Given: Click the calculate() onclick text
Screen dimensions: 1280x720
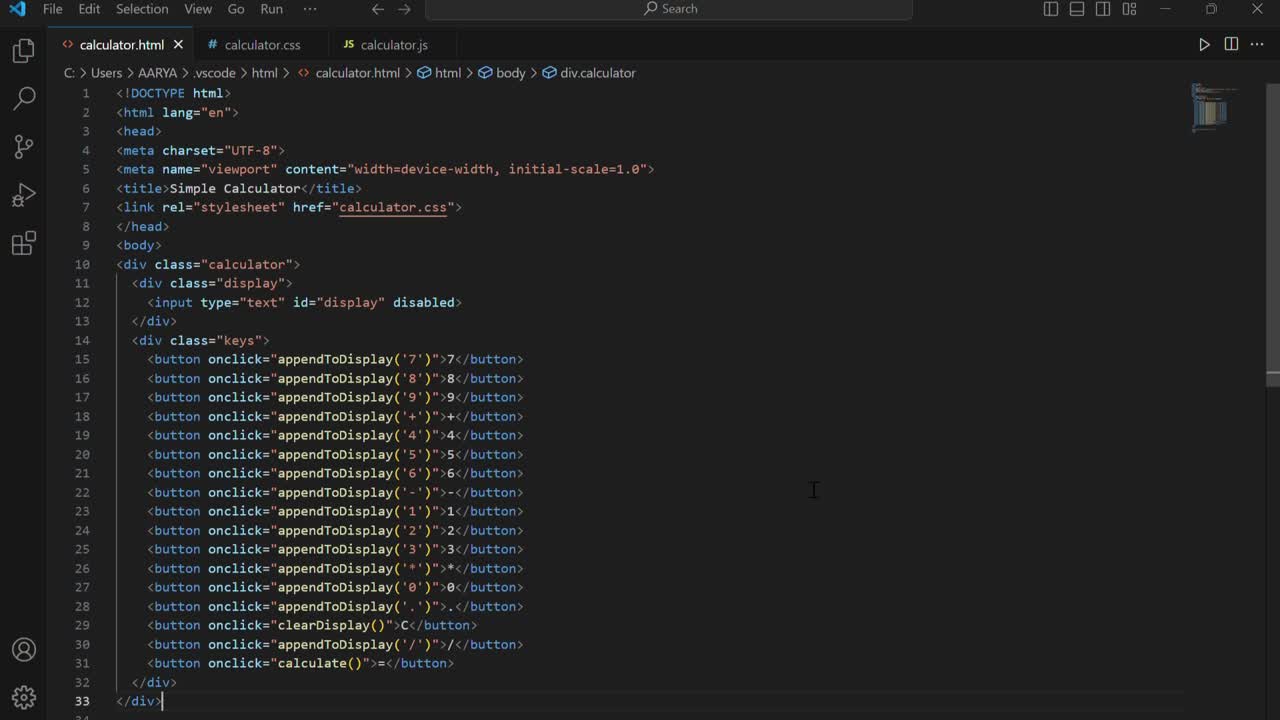Looking at the screenshot, I should [x=319, y=663].
